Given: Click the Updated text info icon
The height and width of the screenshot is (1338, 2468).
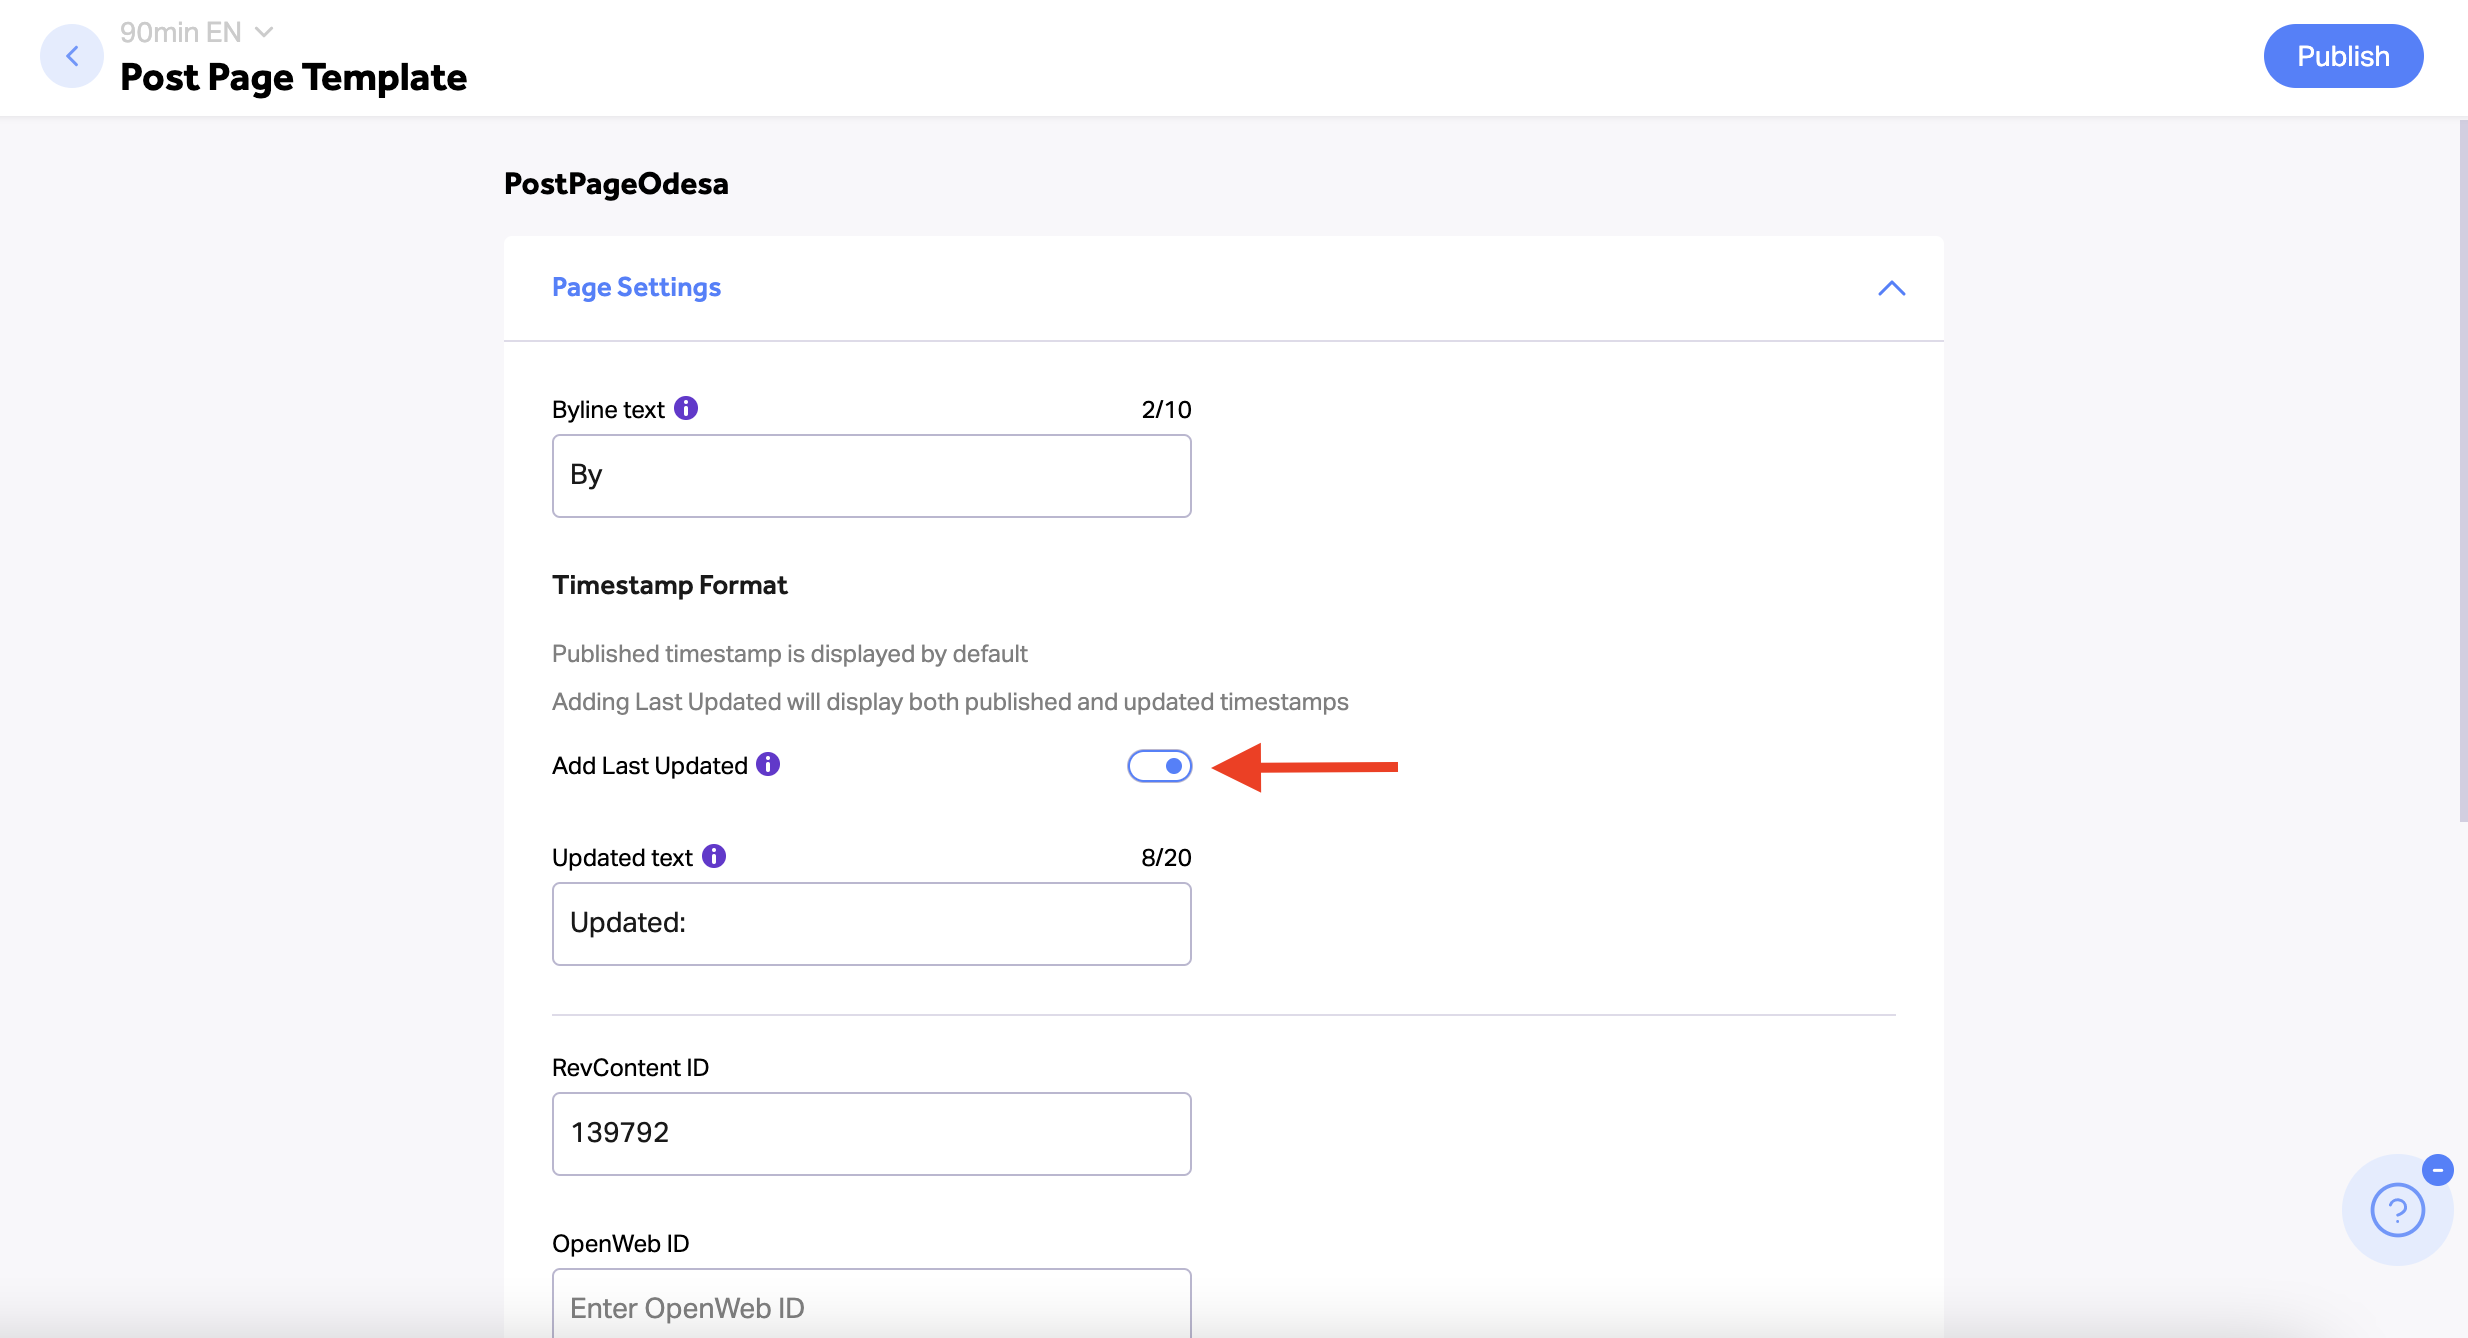Looking at the screenshot, I should (x=714, y=856).
